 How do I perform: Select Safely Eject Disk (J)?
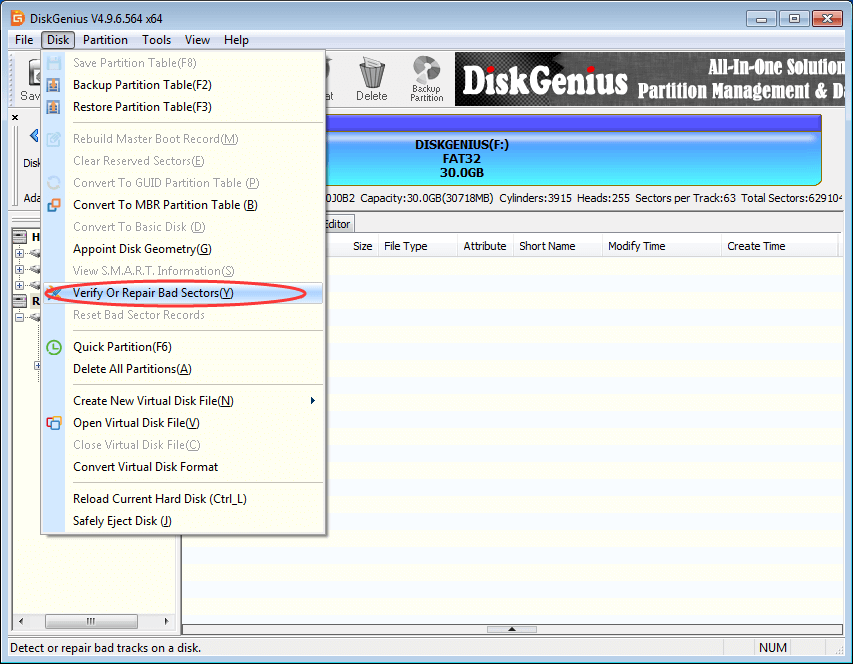click(x=183, y=521)
